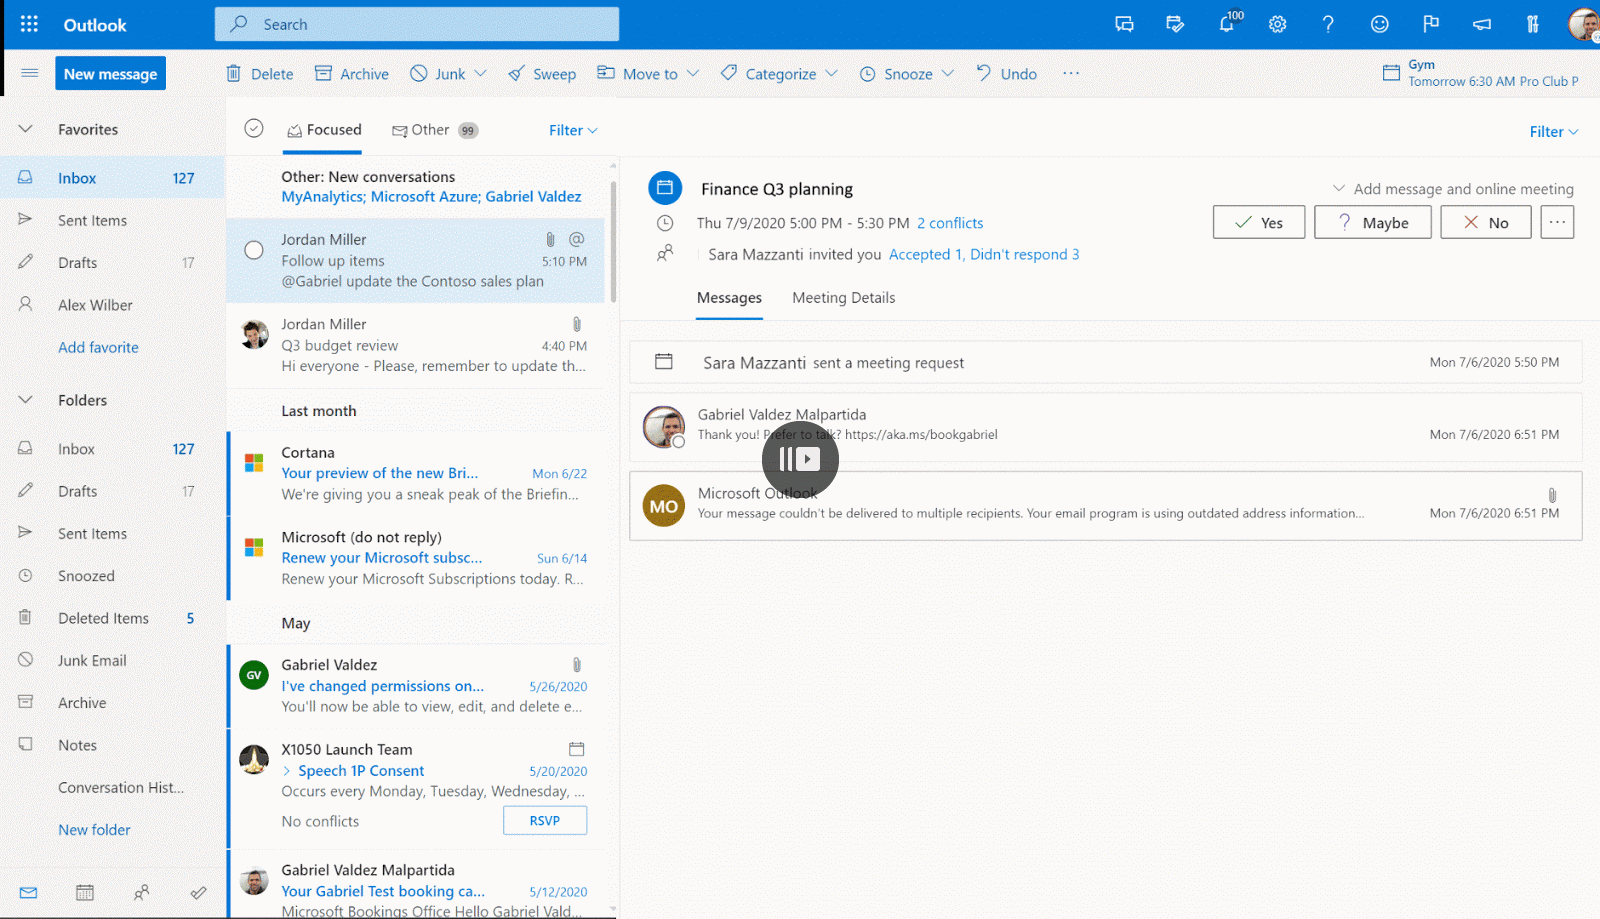The width and height of the screenshot is (1600, 919).
Task: Undo the last action
Action: (1007, 74)
